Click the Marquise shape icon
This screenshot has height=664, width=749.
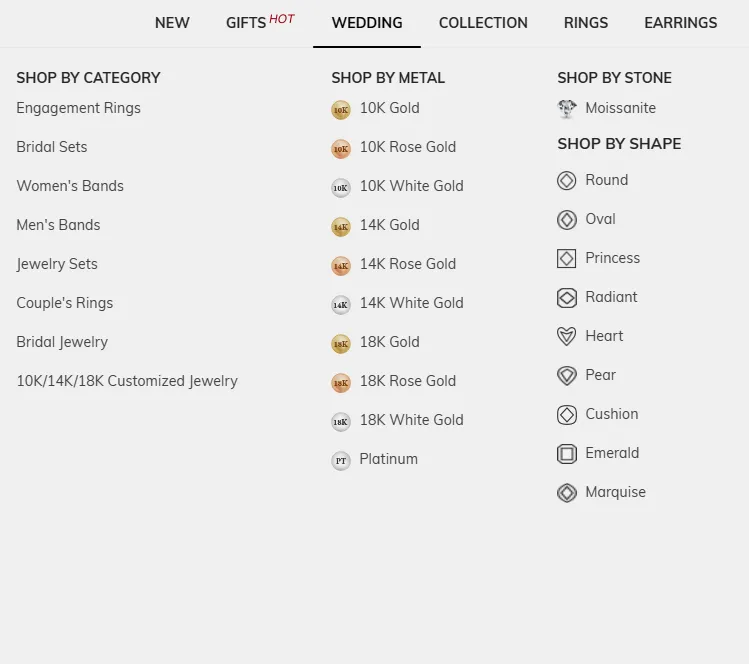click(x=567, y=493)
